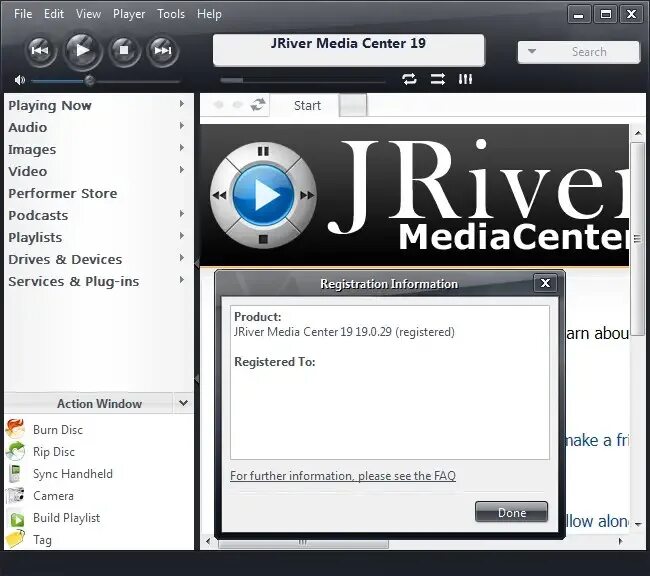
Task: Collapse the Action Window chevron
Action: point(183,403)
